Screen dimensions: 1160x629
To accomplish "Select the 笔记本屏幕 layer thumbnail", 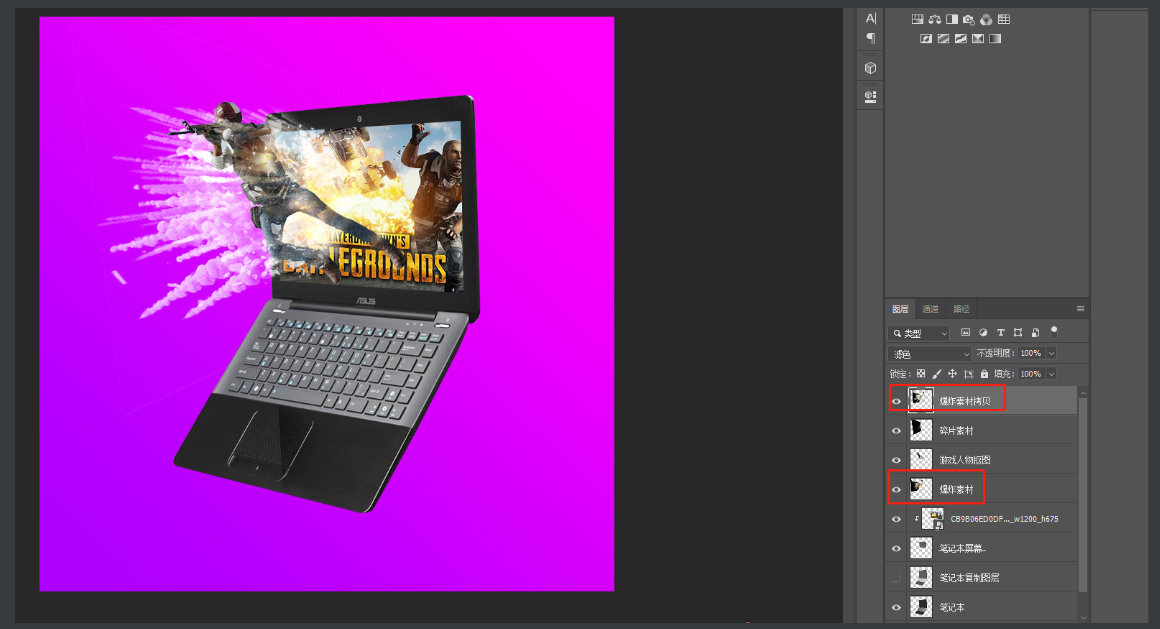I will pos(921,548).
